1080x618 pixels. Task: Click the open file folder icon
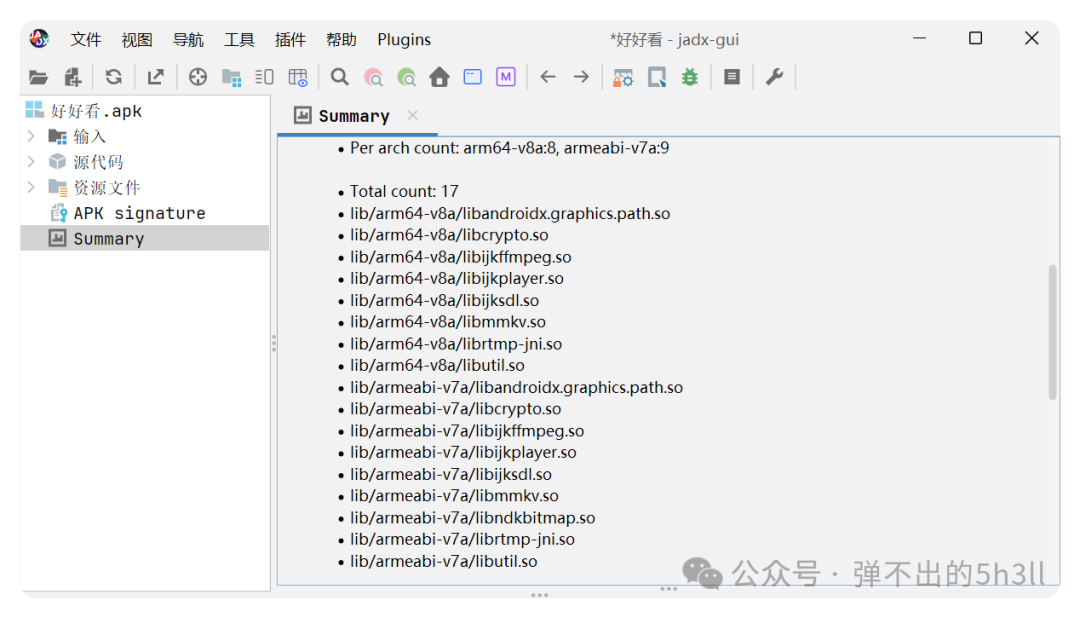(39, 77)
